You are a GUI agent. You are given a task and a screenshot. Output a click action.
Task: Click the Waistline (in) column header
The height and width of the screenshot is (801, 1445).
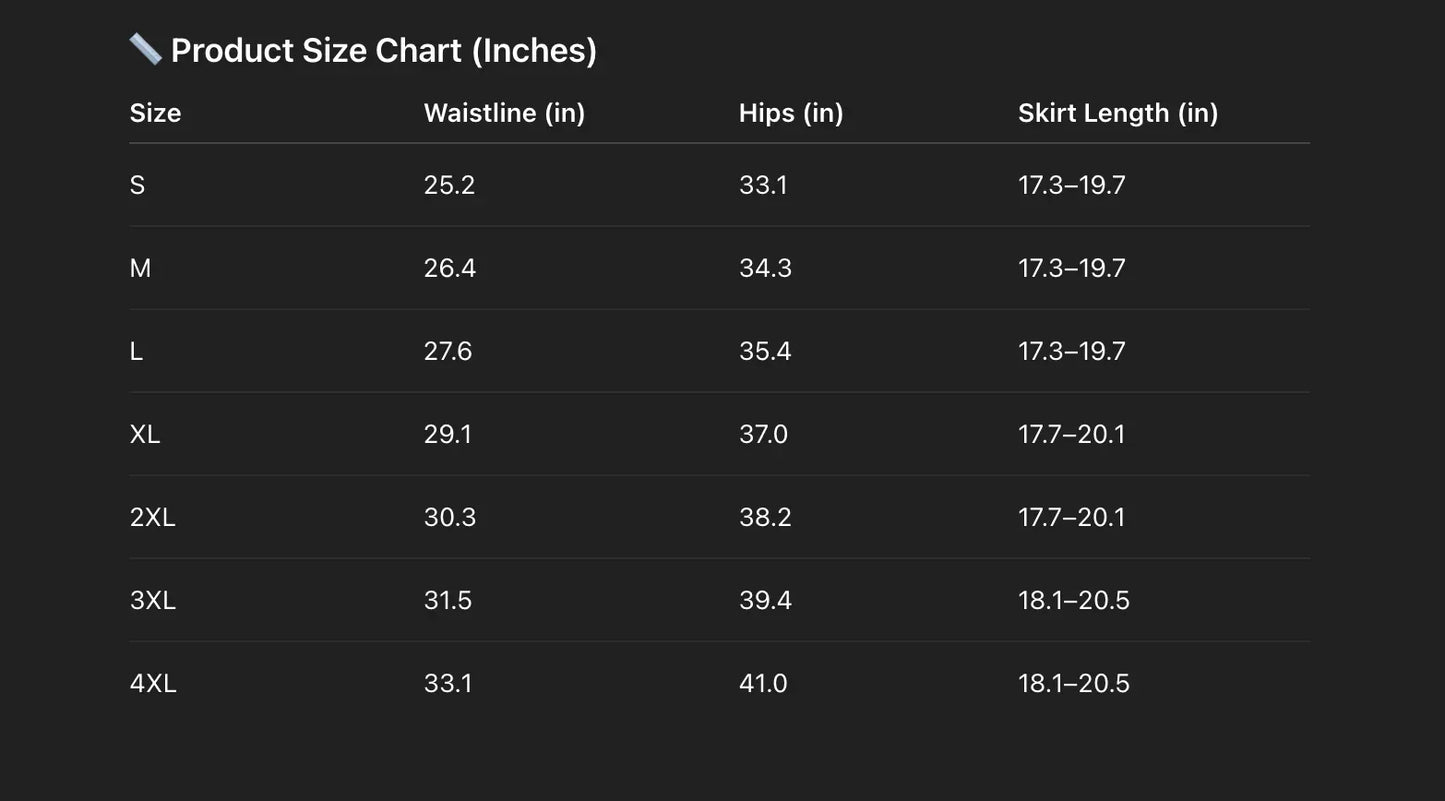tap(504, 113)
